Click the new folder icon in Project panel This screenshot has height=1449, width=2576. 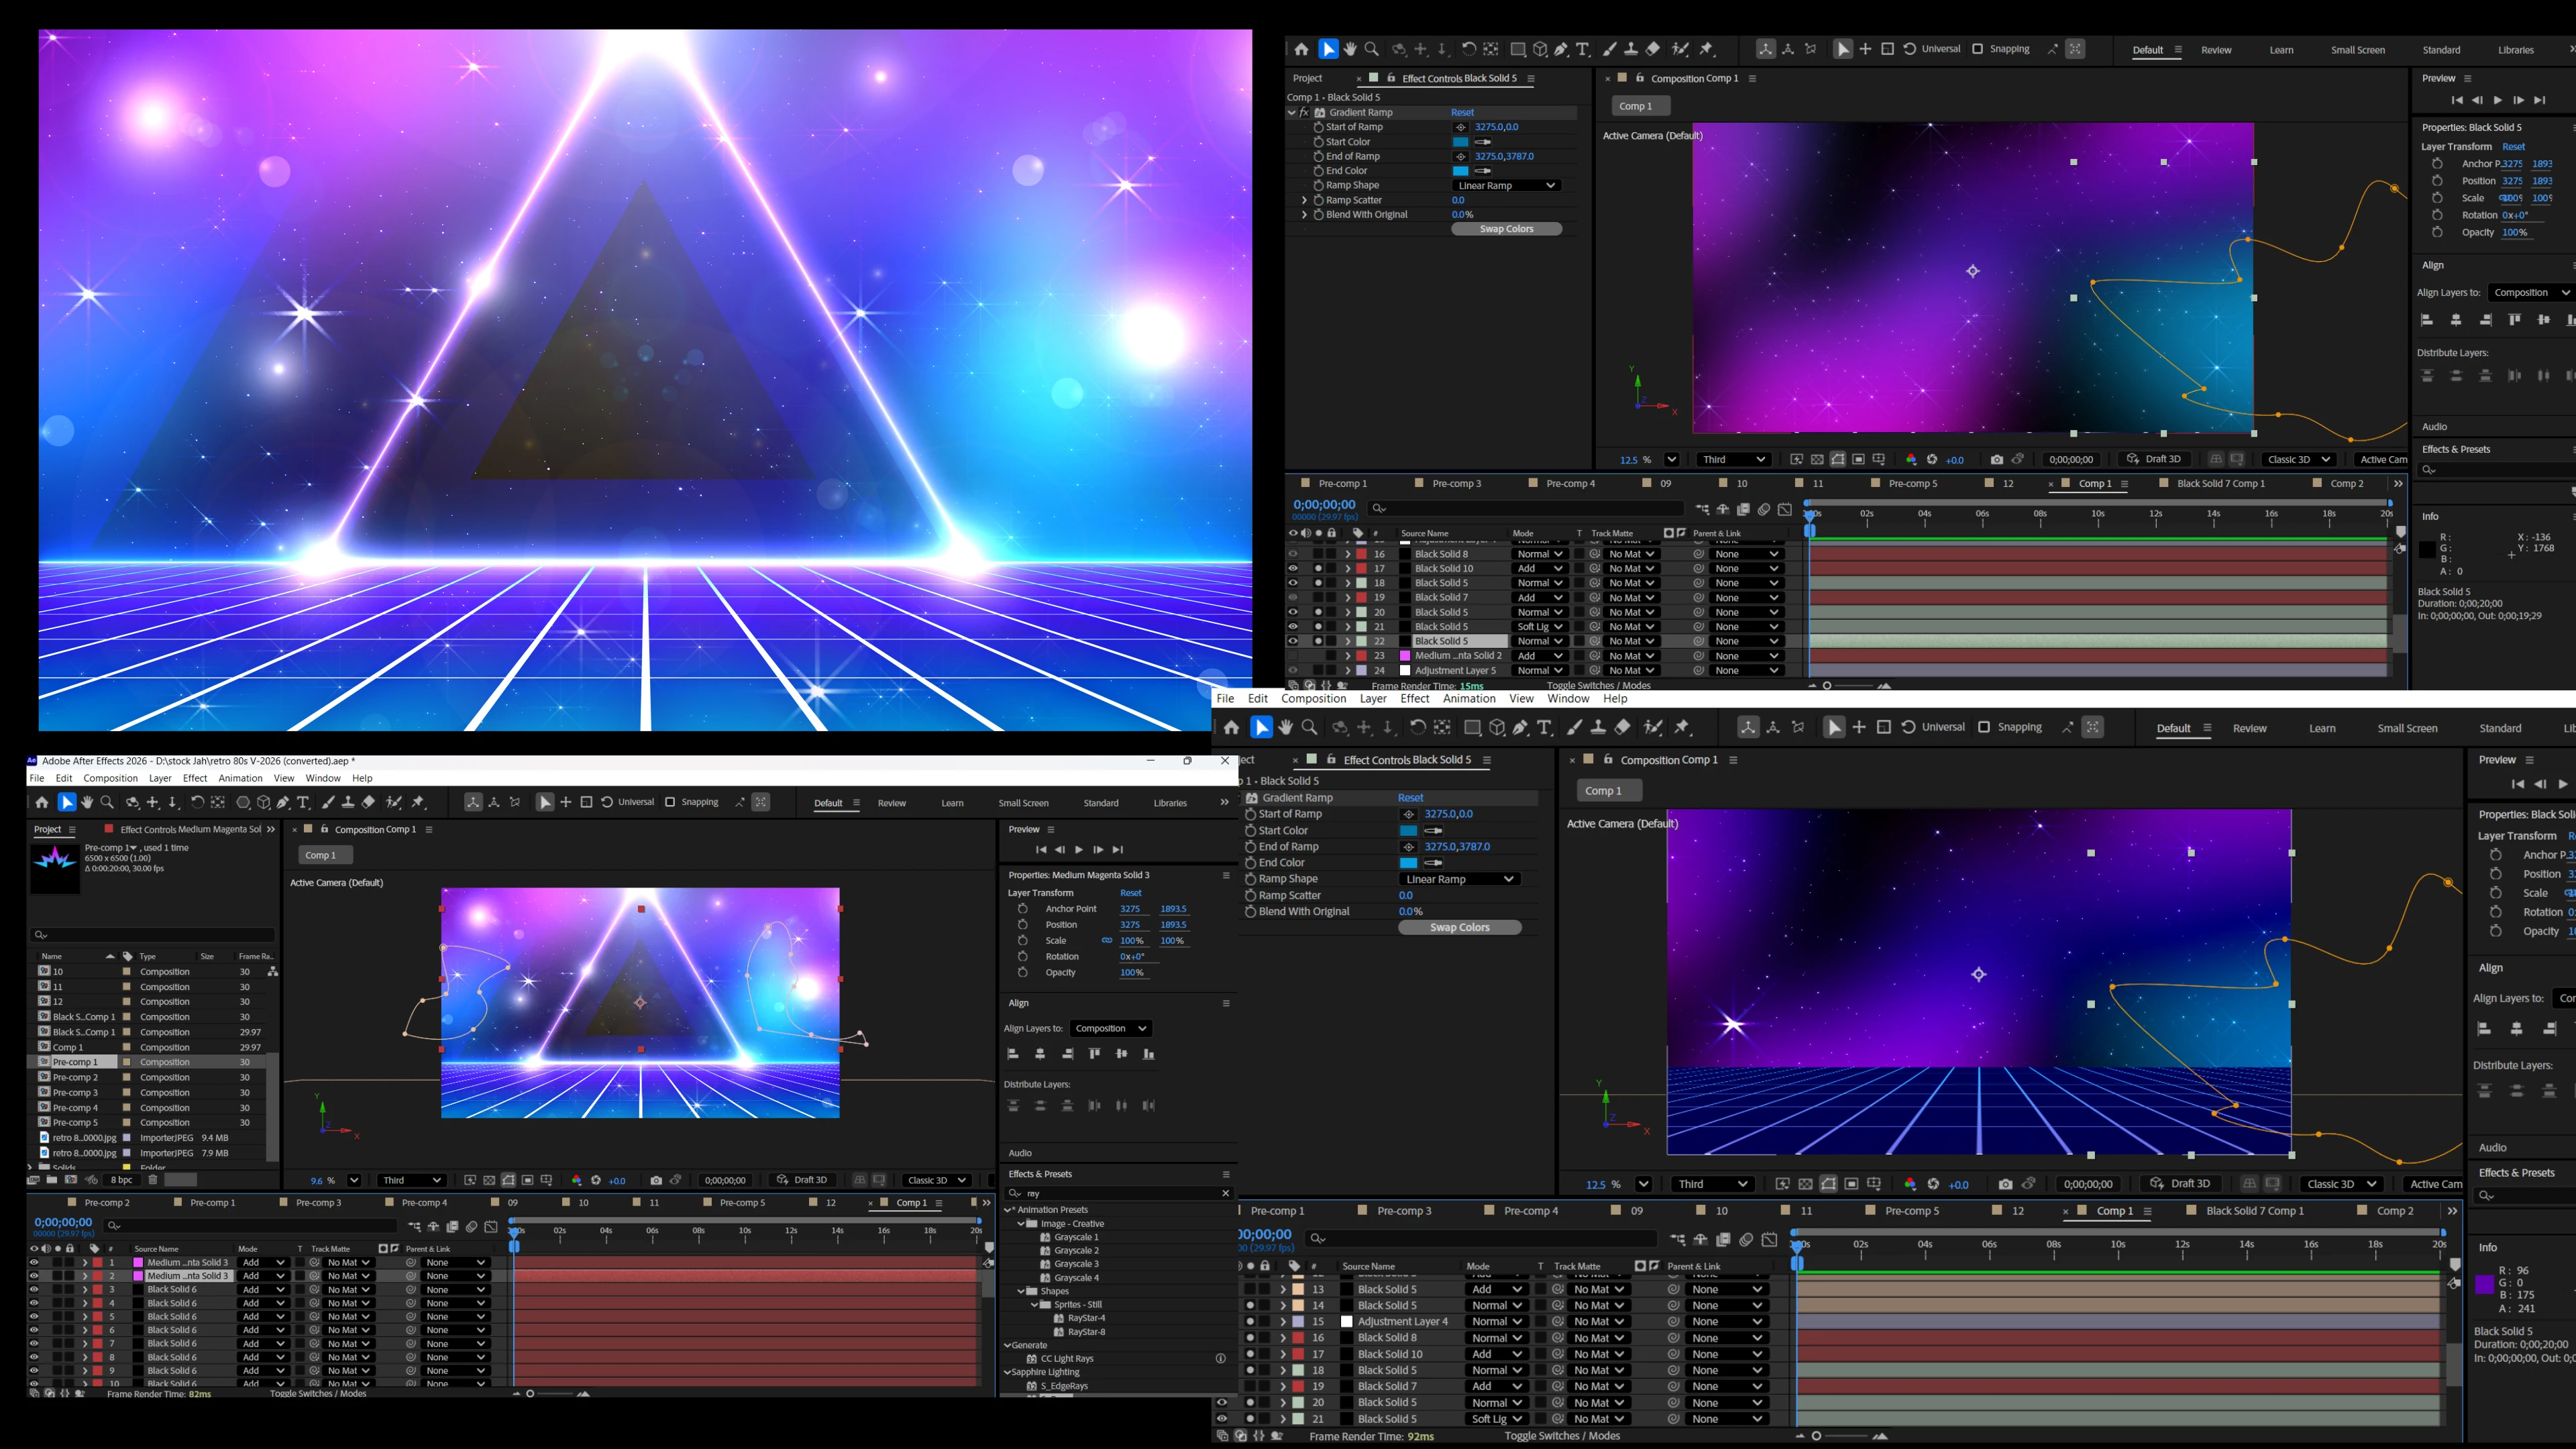point(52,1180)
